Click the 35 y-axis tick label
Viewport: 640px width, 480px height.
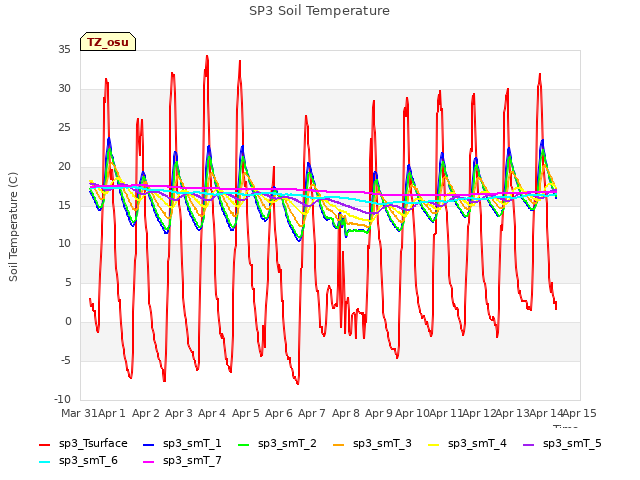[64, 50]
